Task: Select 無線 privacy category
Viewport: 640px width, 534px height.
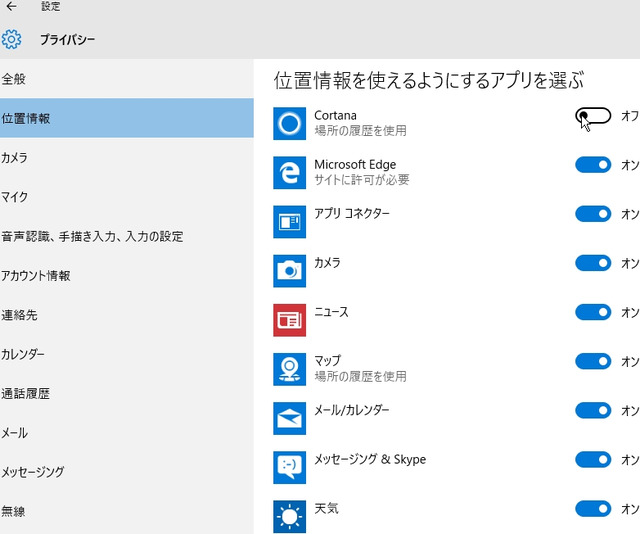Action: (127, 511)
